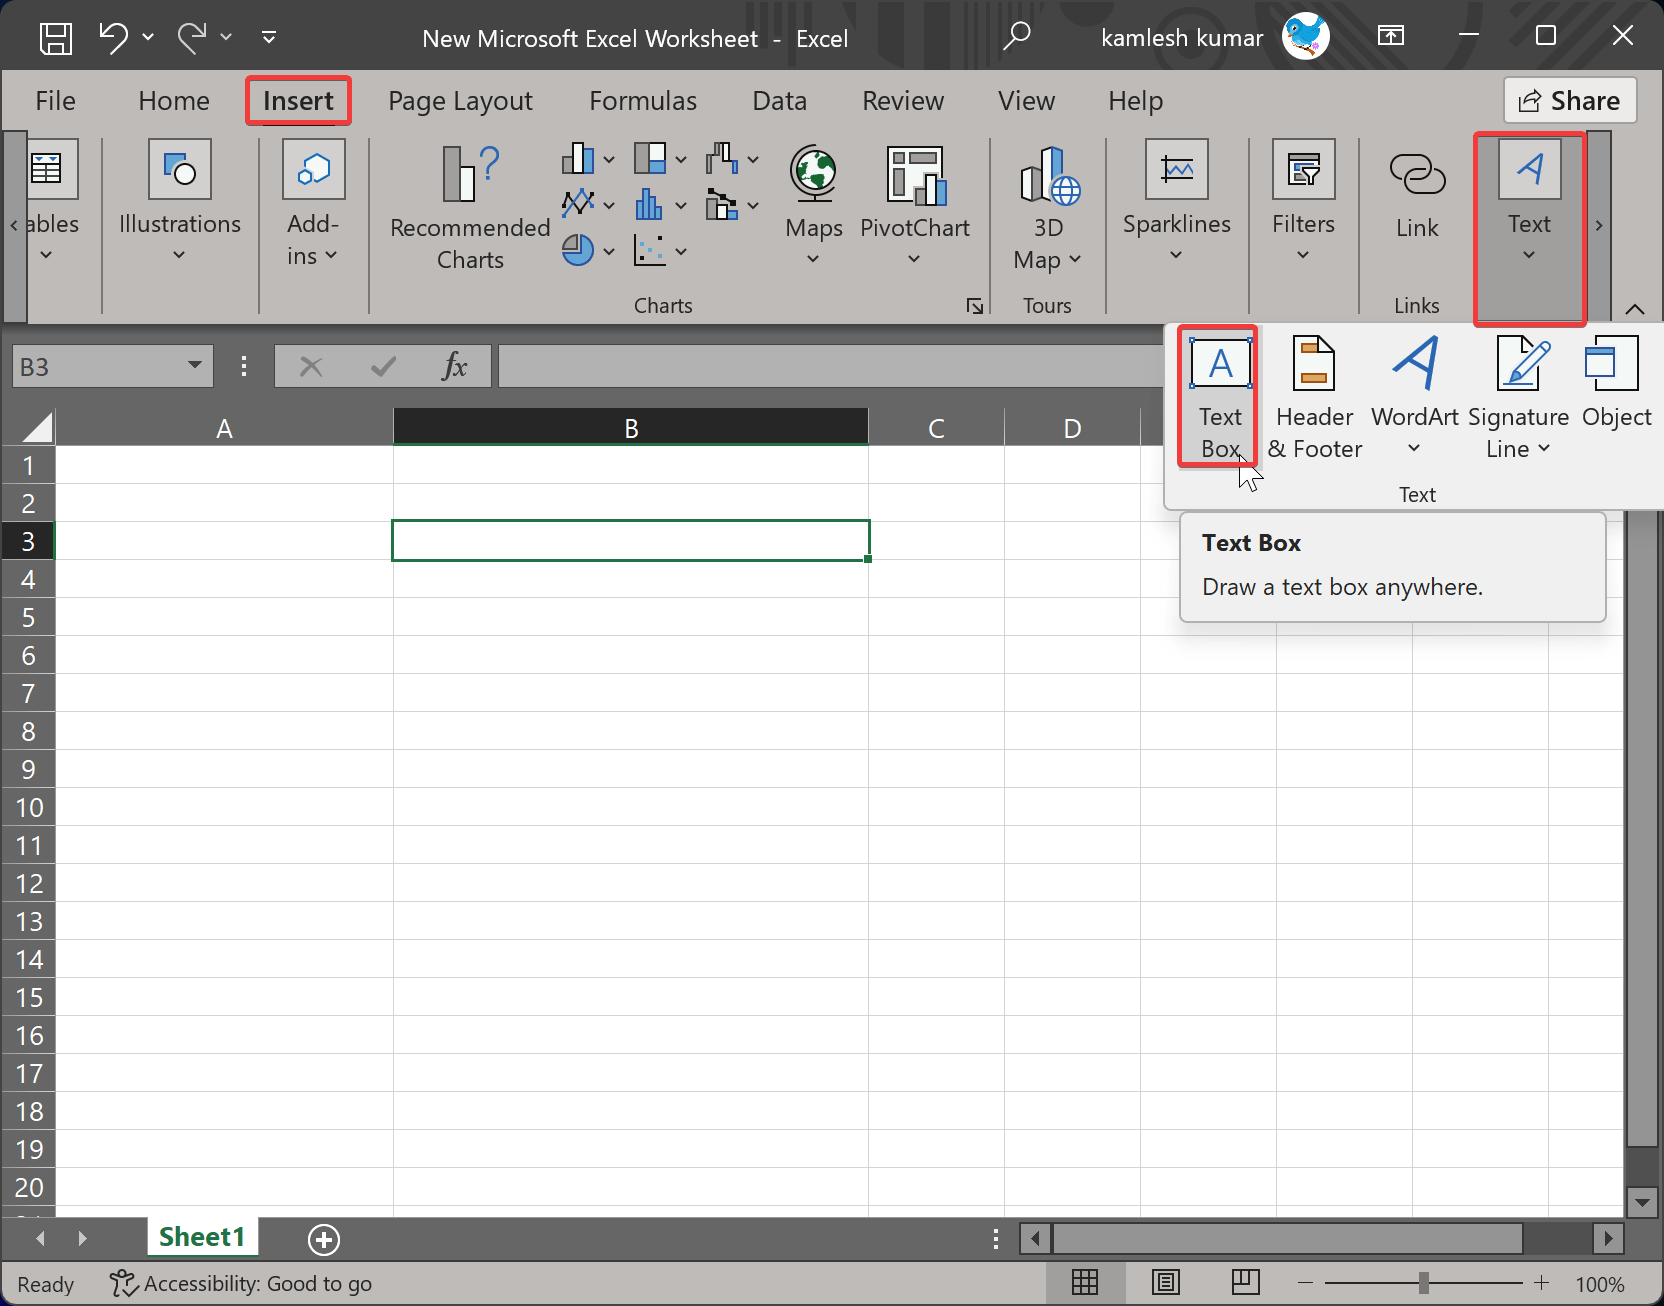This screenshot has width=1664, height=1306.
Task: Insert a pie chart
Action: coord(580,250)
